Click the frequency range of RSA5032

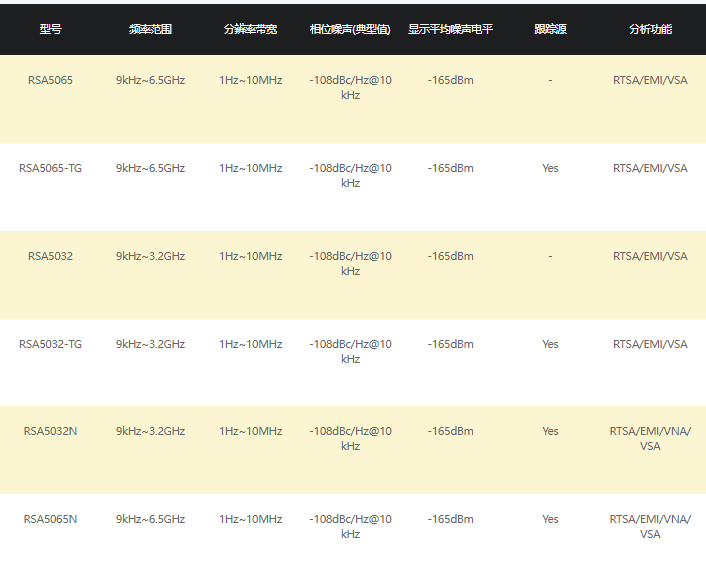(150, 256)
